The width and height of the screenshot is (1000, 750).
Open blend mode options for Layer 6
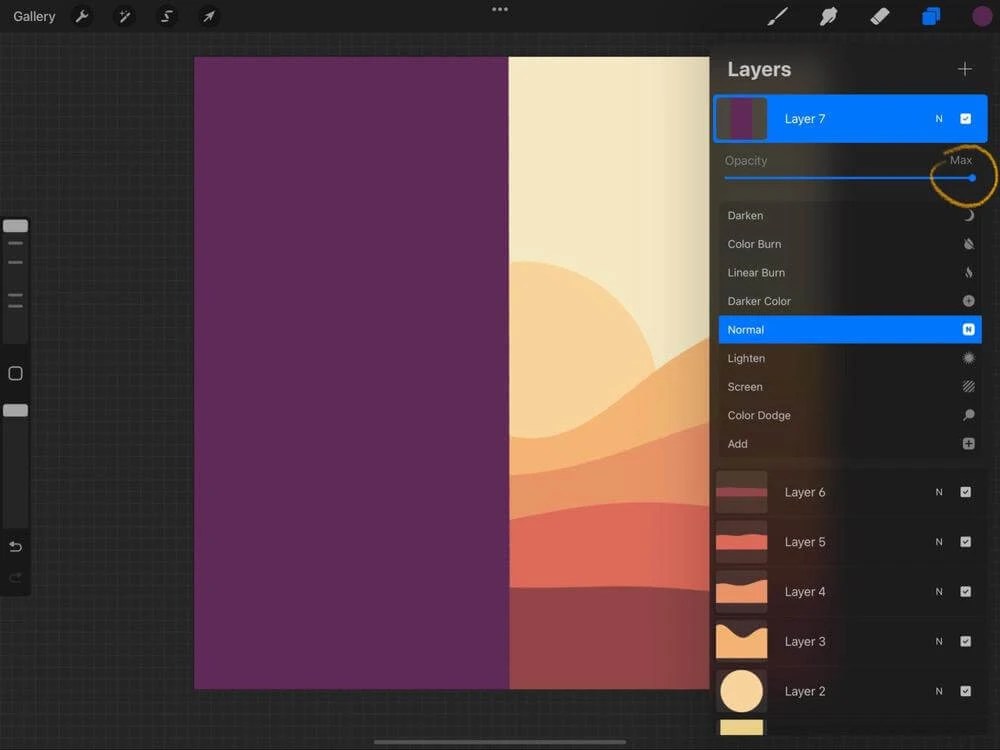[938, 492]
